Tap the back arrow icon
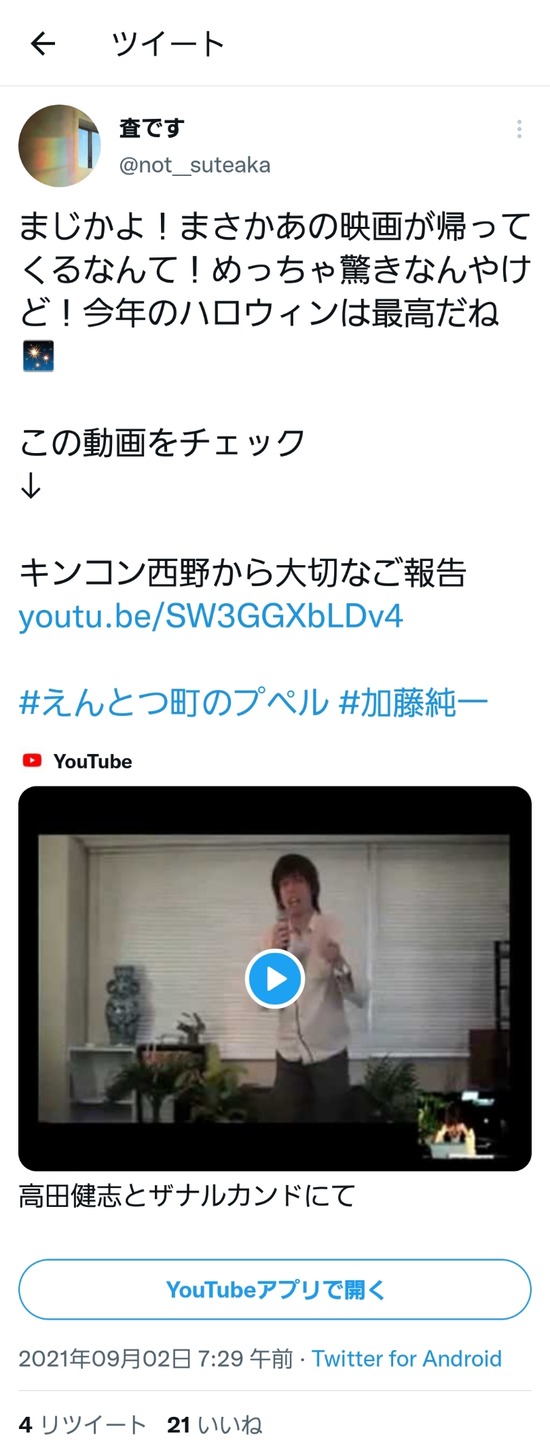 click(42, 44)
